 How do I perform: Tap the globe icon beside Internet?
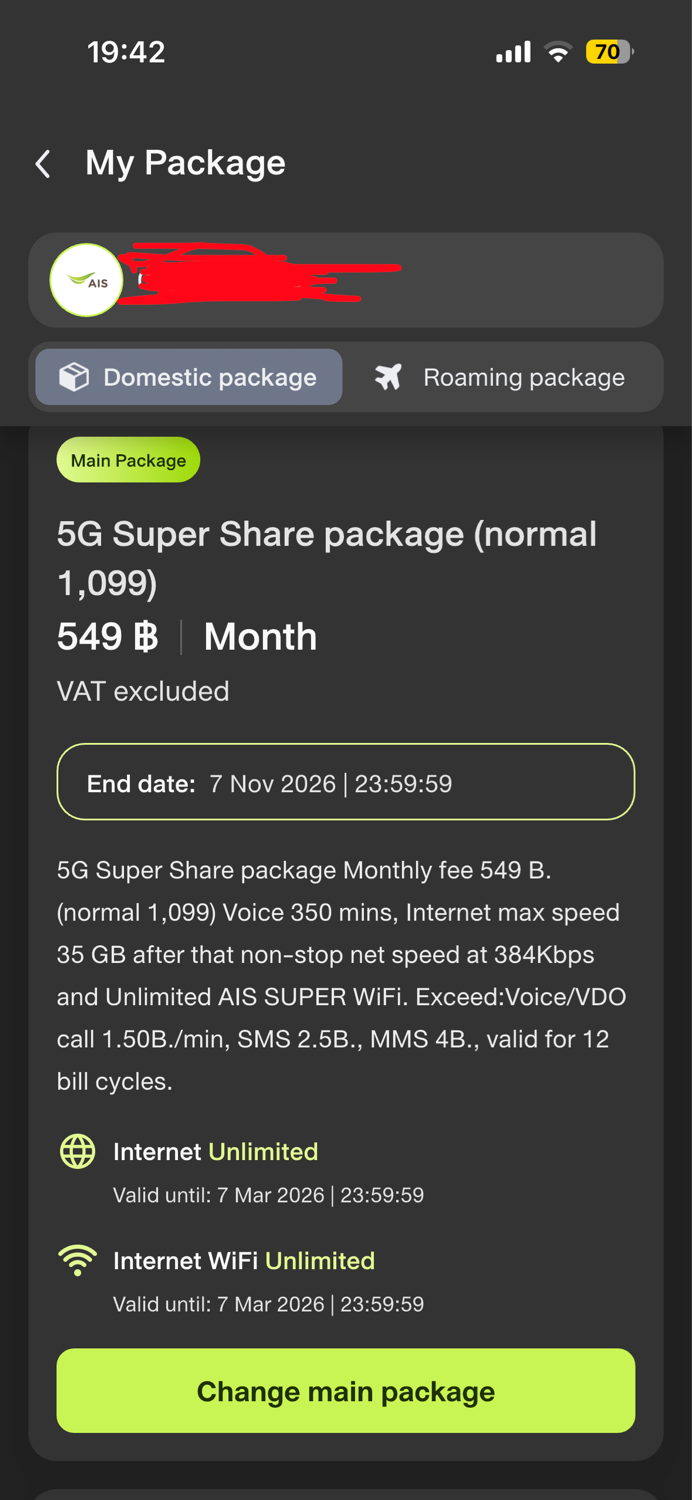[x=78, y=1152]
